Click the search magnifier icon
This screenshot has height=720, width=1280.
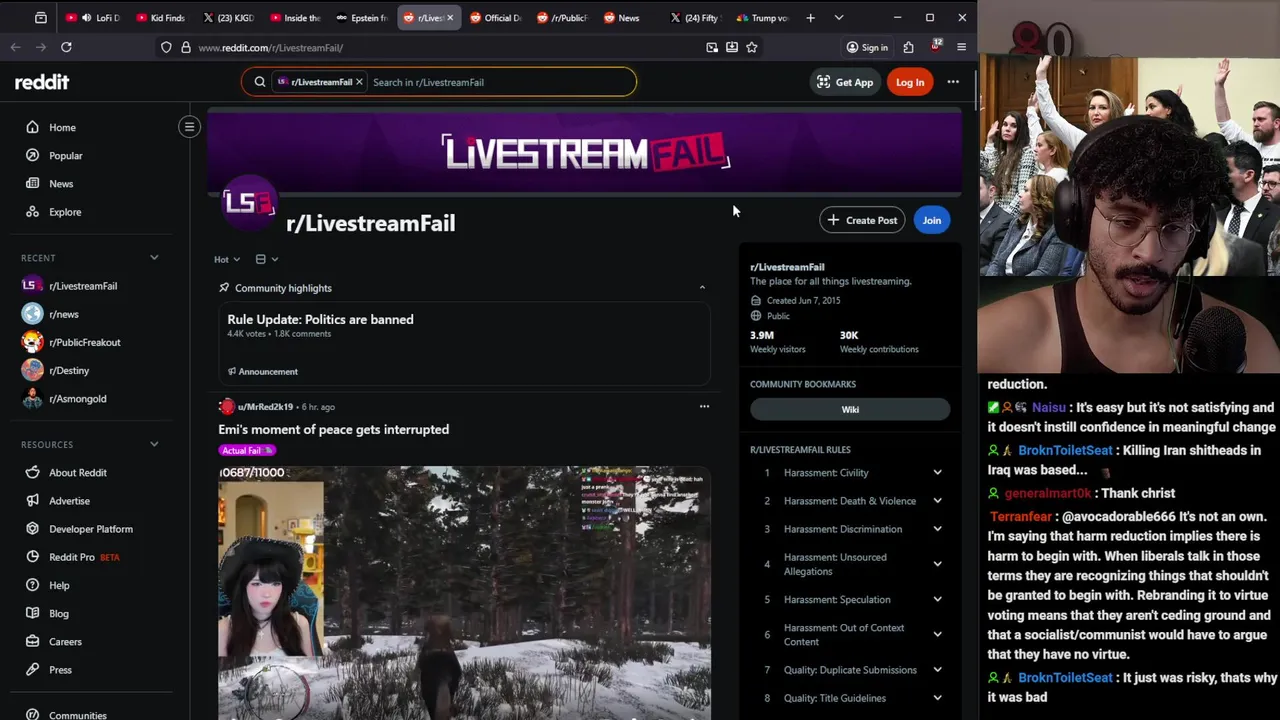[x=260, y=82]
